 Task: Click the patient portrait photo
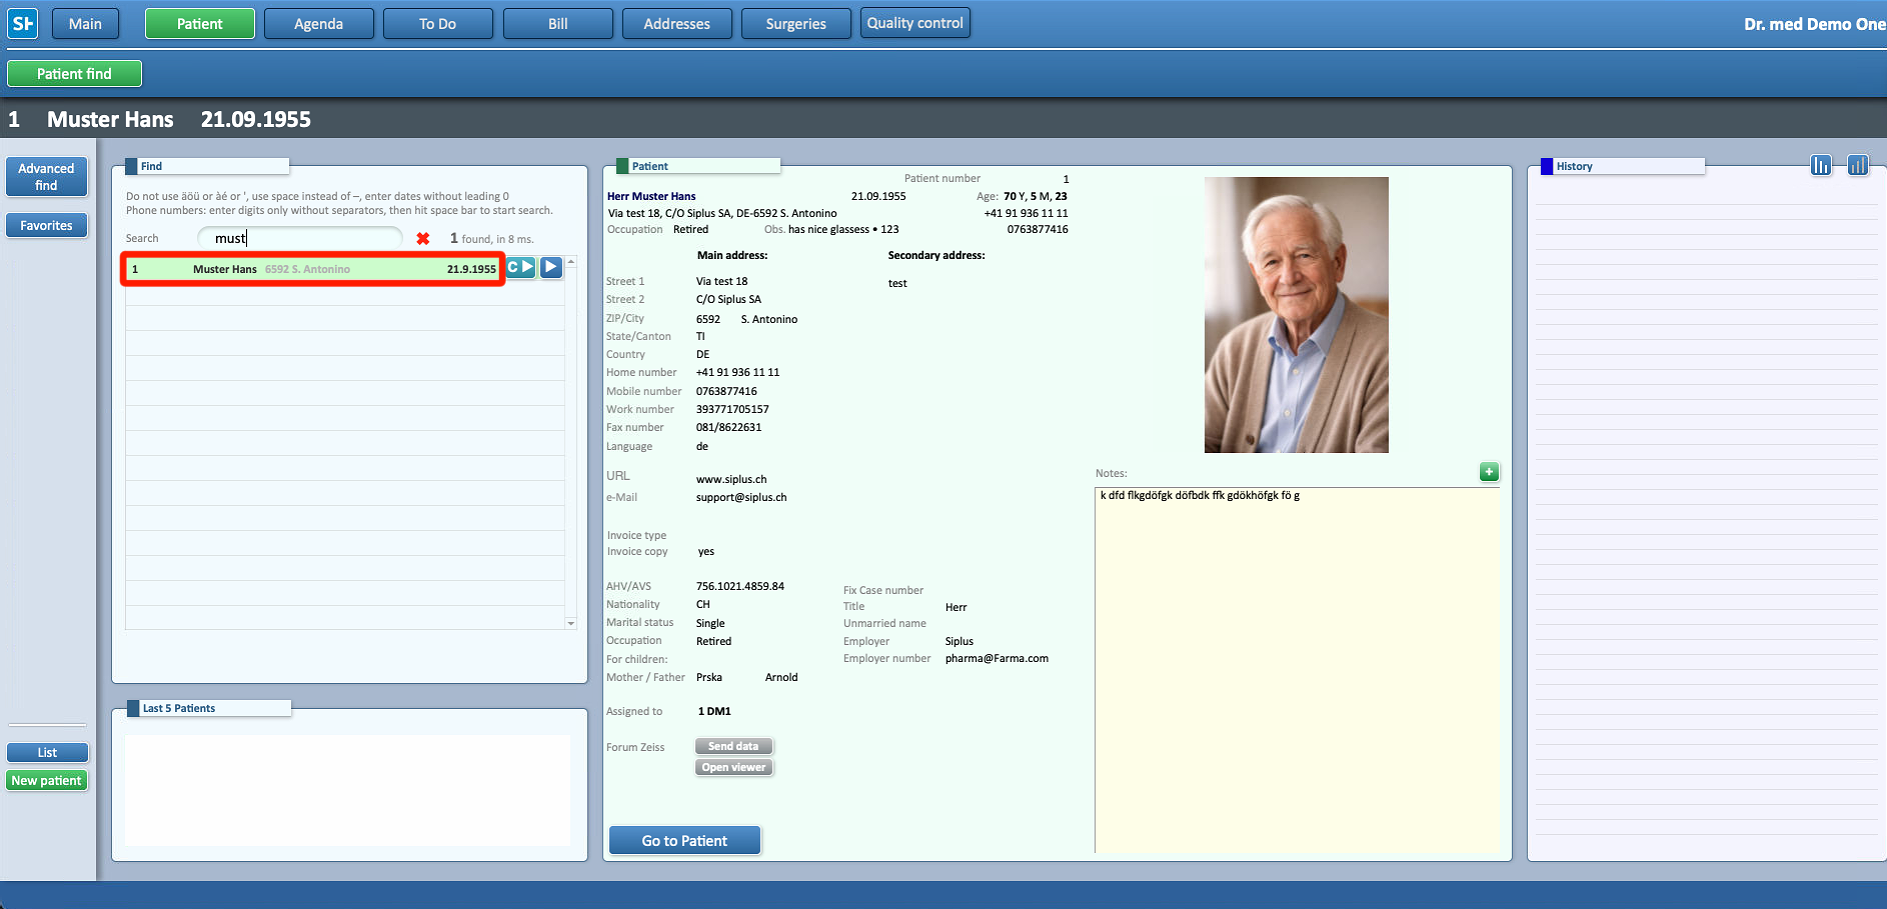click(1296, 315)
